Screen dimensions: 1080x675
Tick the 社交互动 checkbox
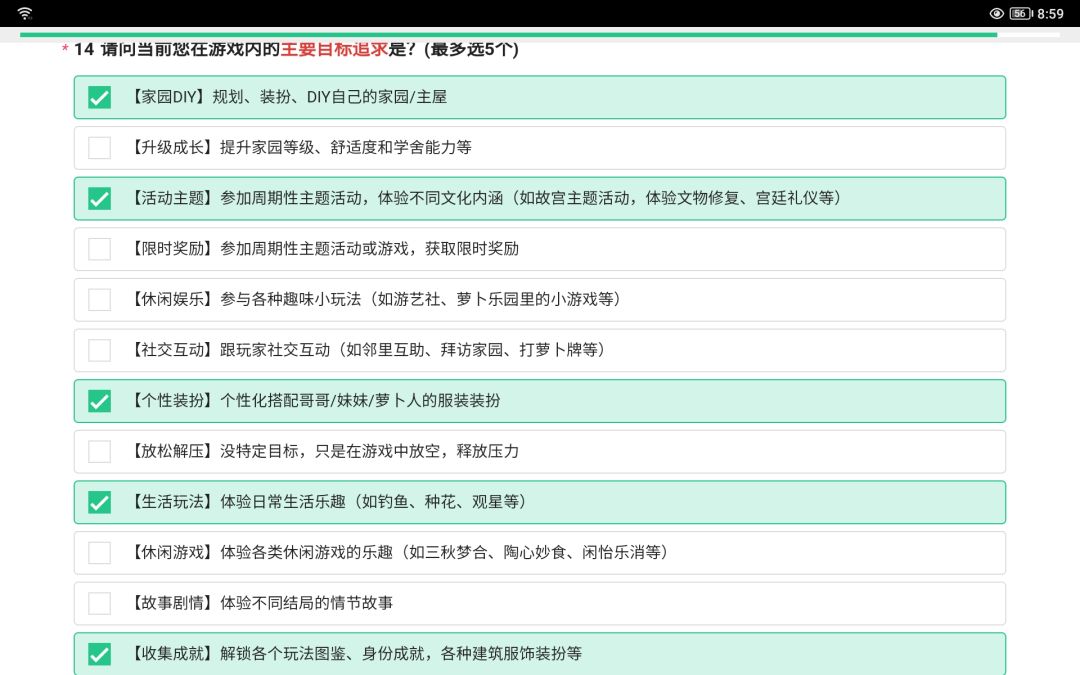tap(99, 350)
